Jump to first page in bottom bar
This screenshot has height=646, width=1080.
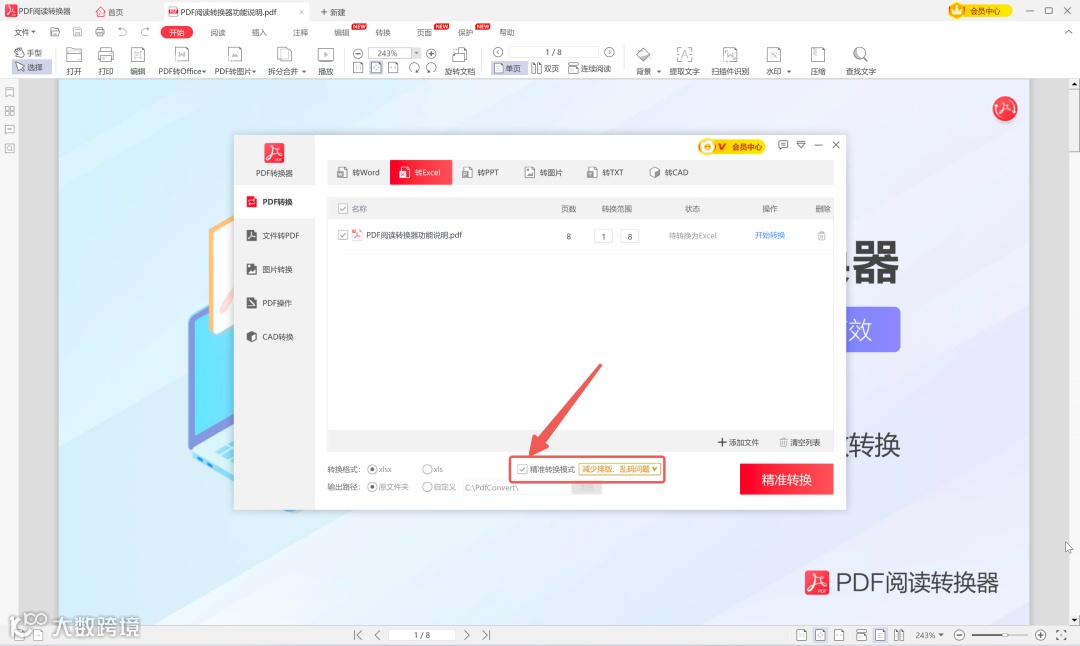tap(357, 635)
